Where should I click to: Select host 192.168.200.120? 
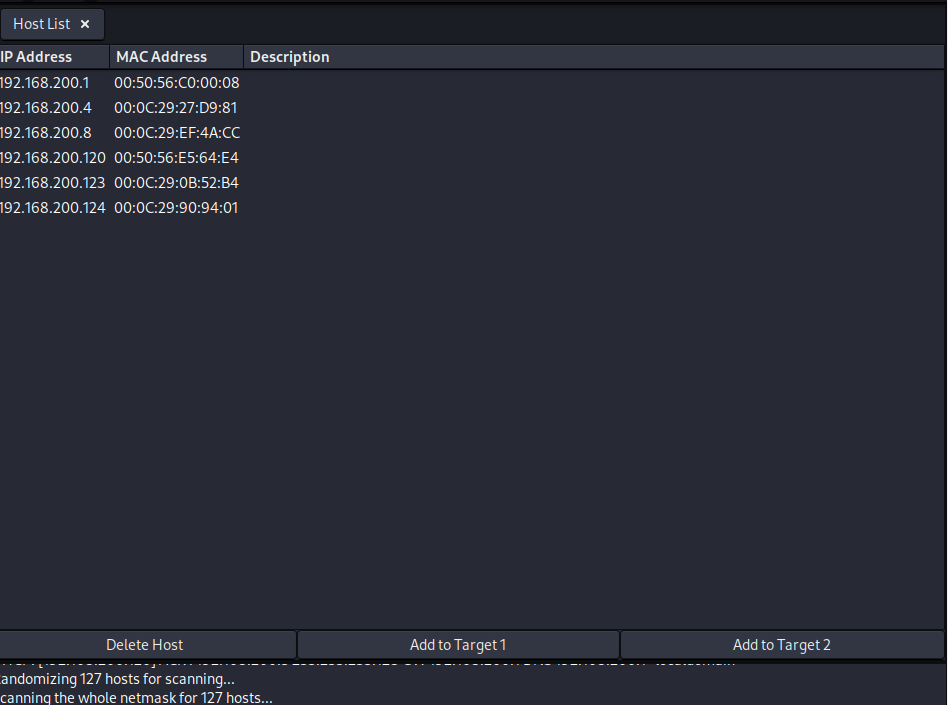[52, 158]
